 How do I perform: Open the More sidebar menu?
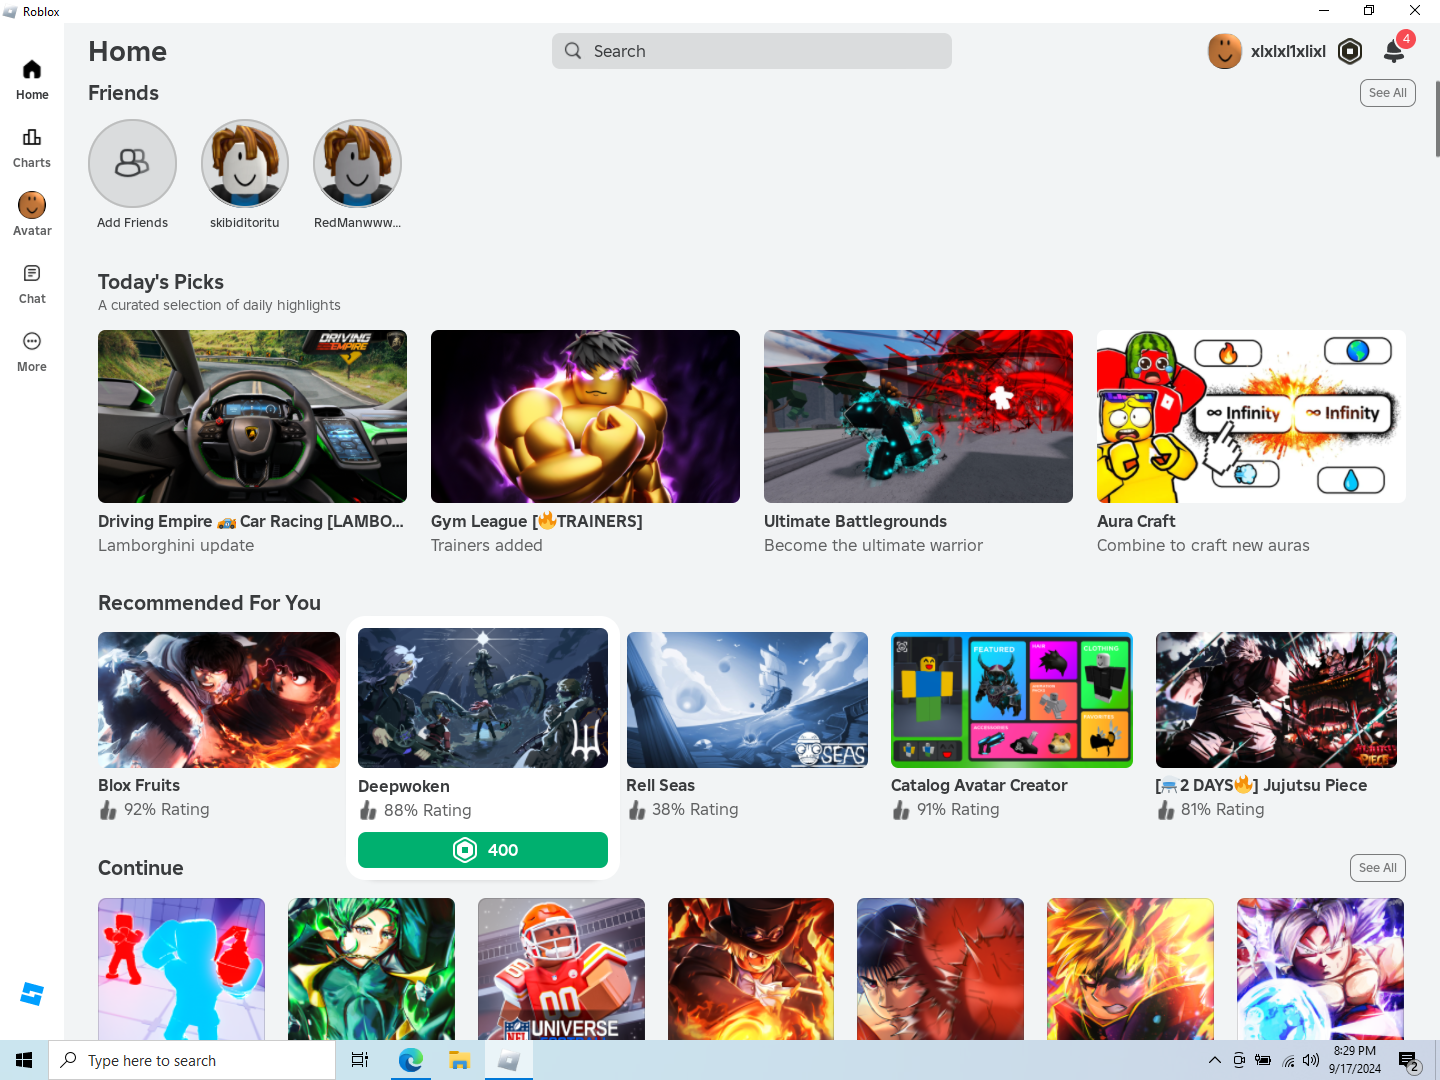[32, 352]
